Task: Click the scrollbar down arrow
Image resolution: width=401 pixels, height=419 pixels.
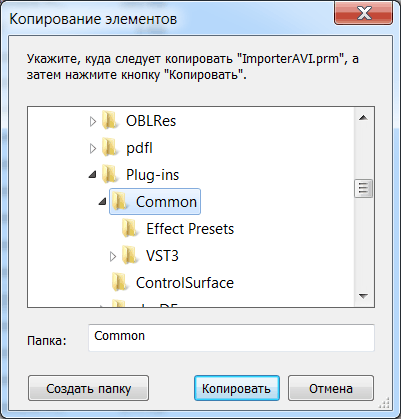Action: click(363, 296)
